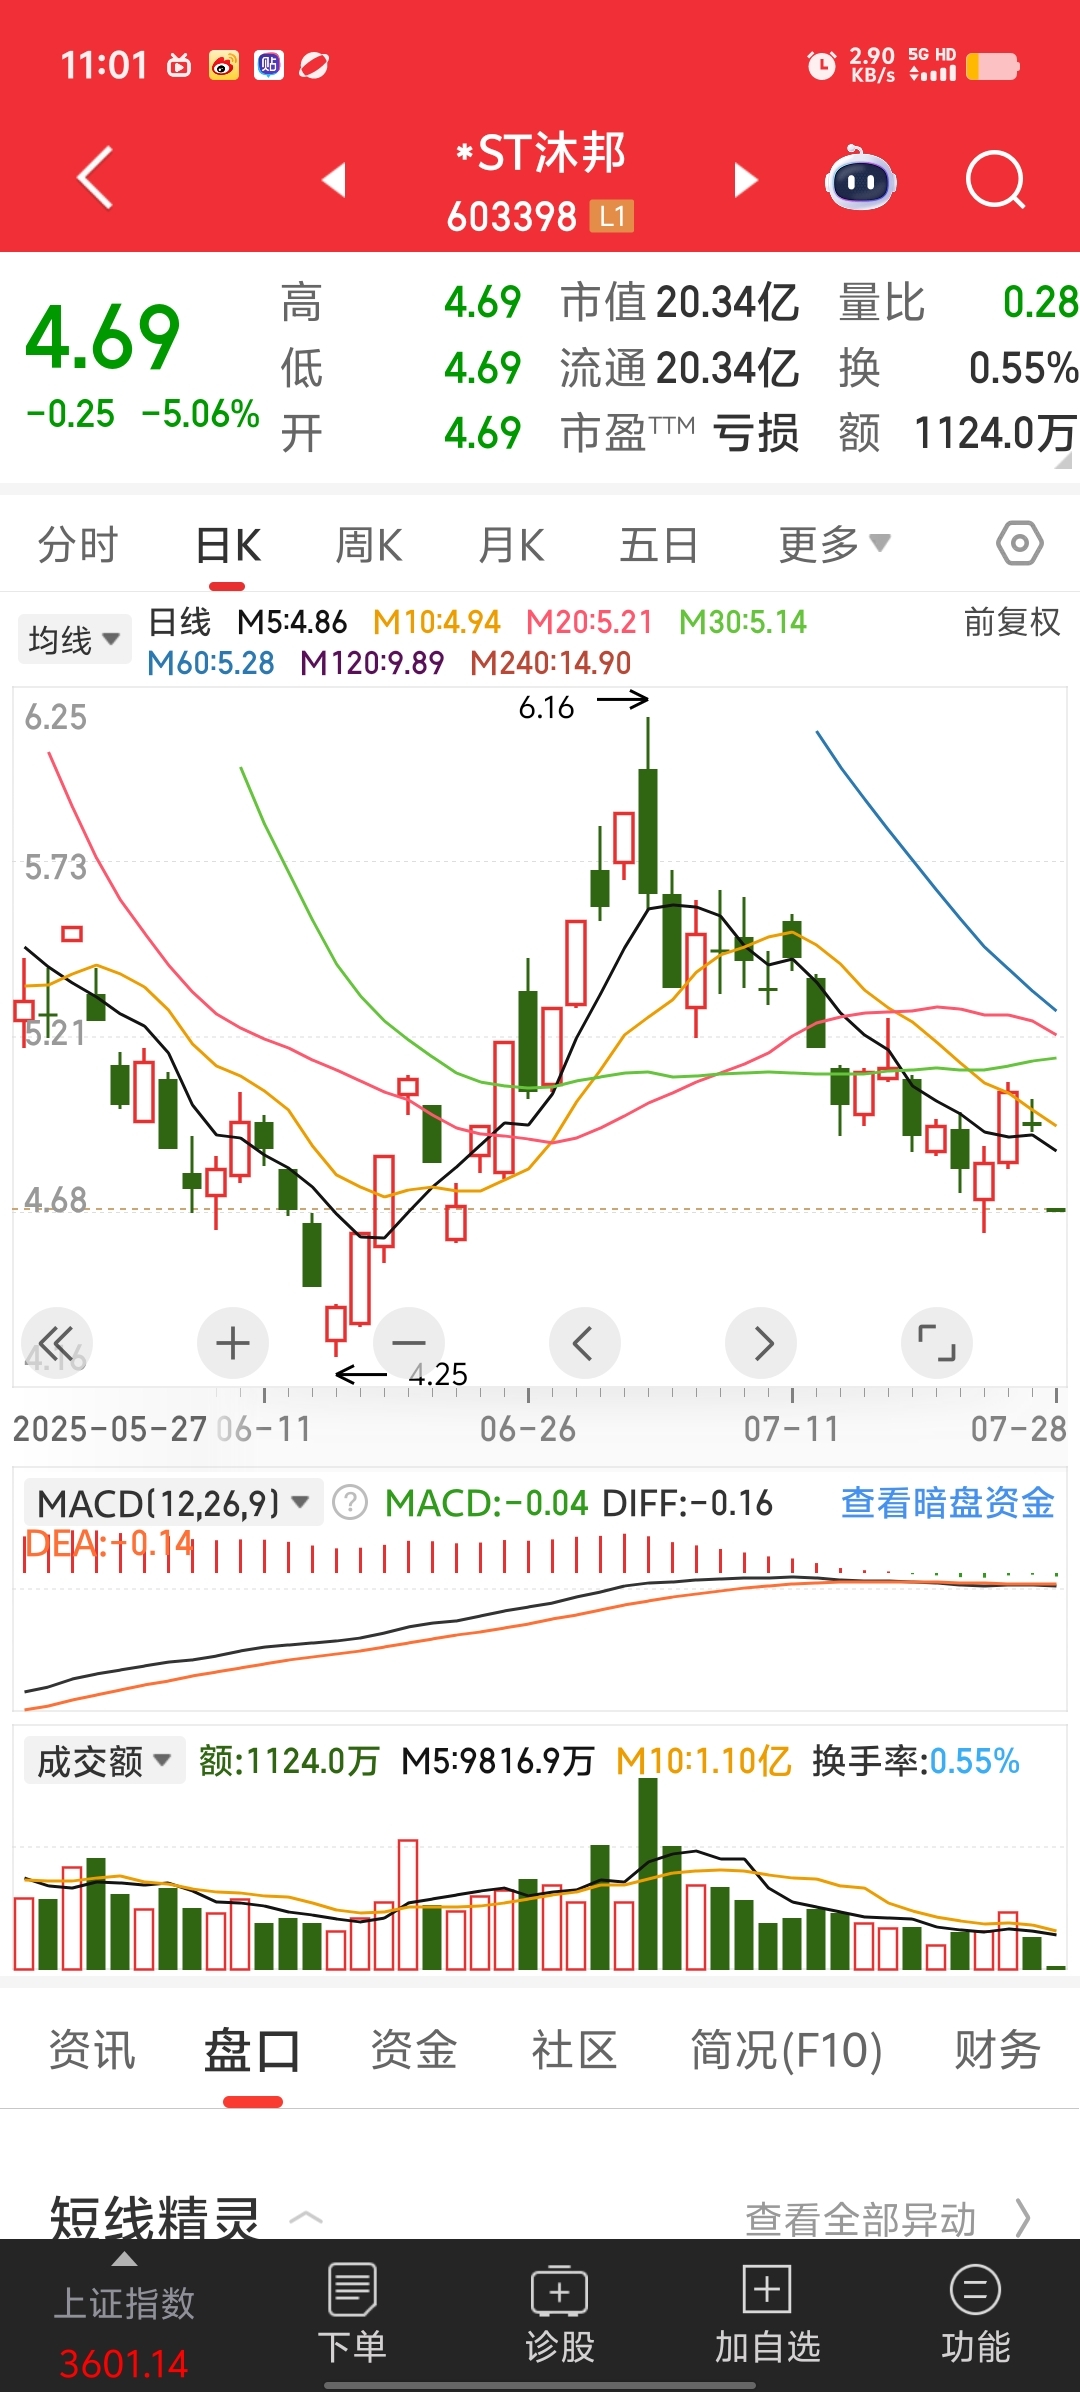Viewport: 1080px width, 2392px height.
Task: Open the 资讯 news tab
Action: [92, 2050]
